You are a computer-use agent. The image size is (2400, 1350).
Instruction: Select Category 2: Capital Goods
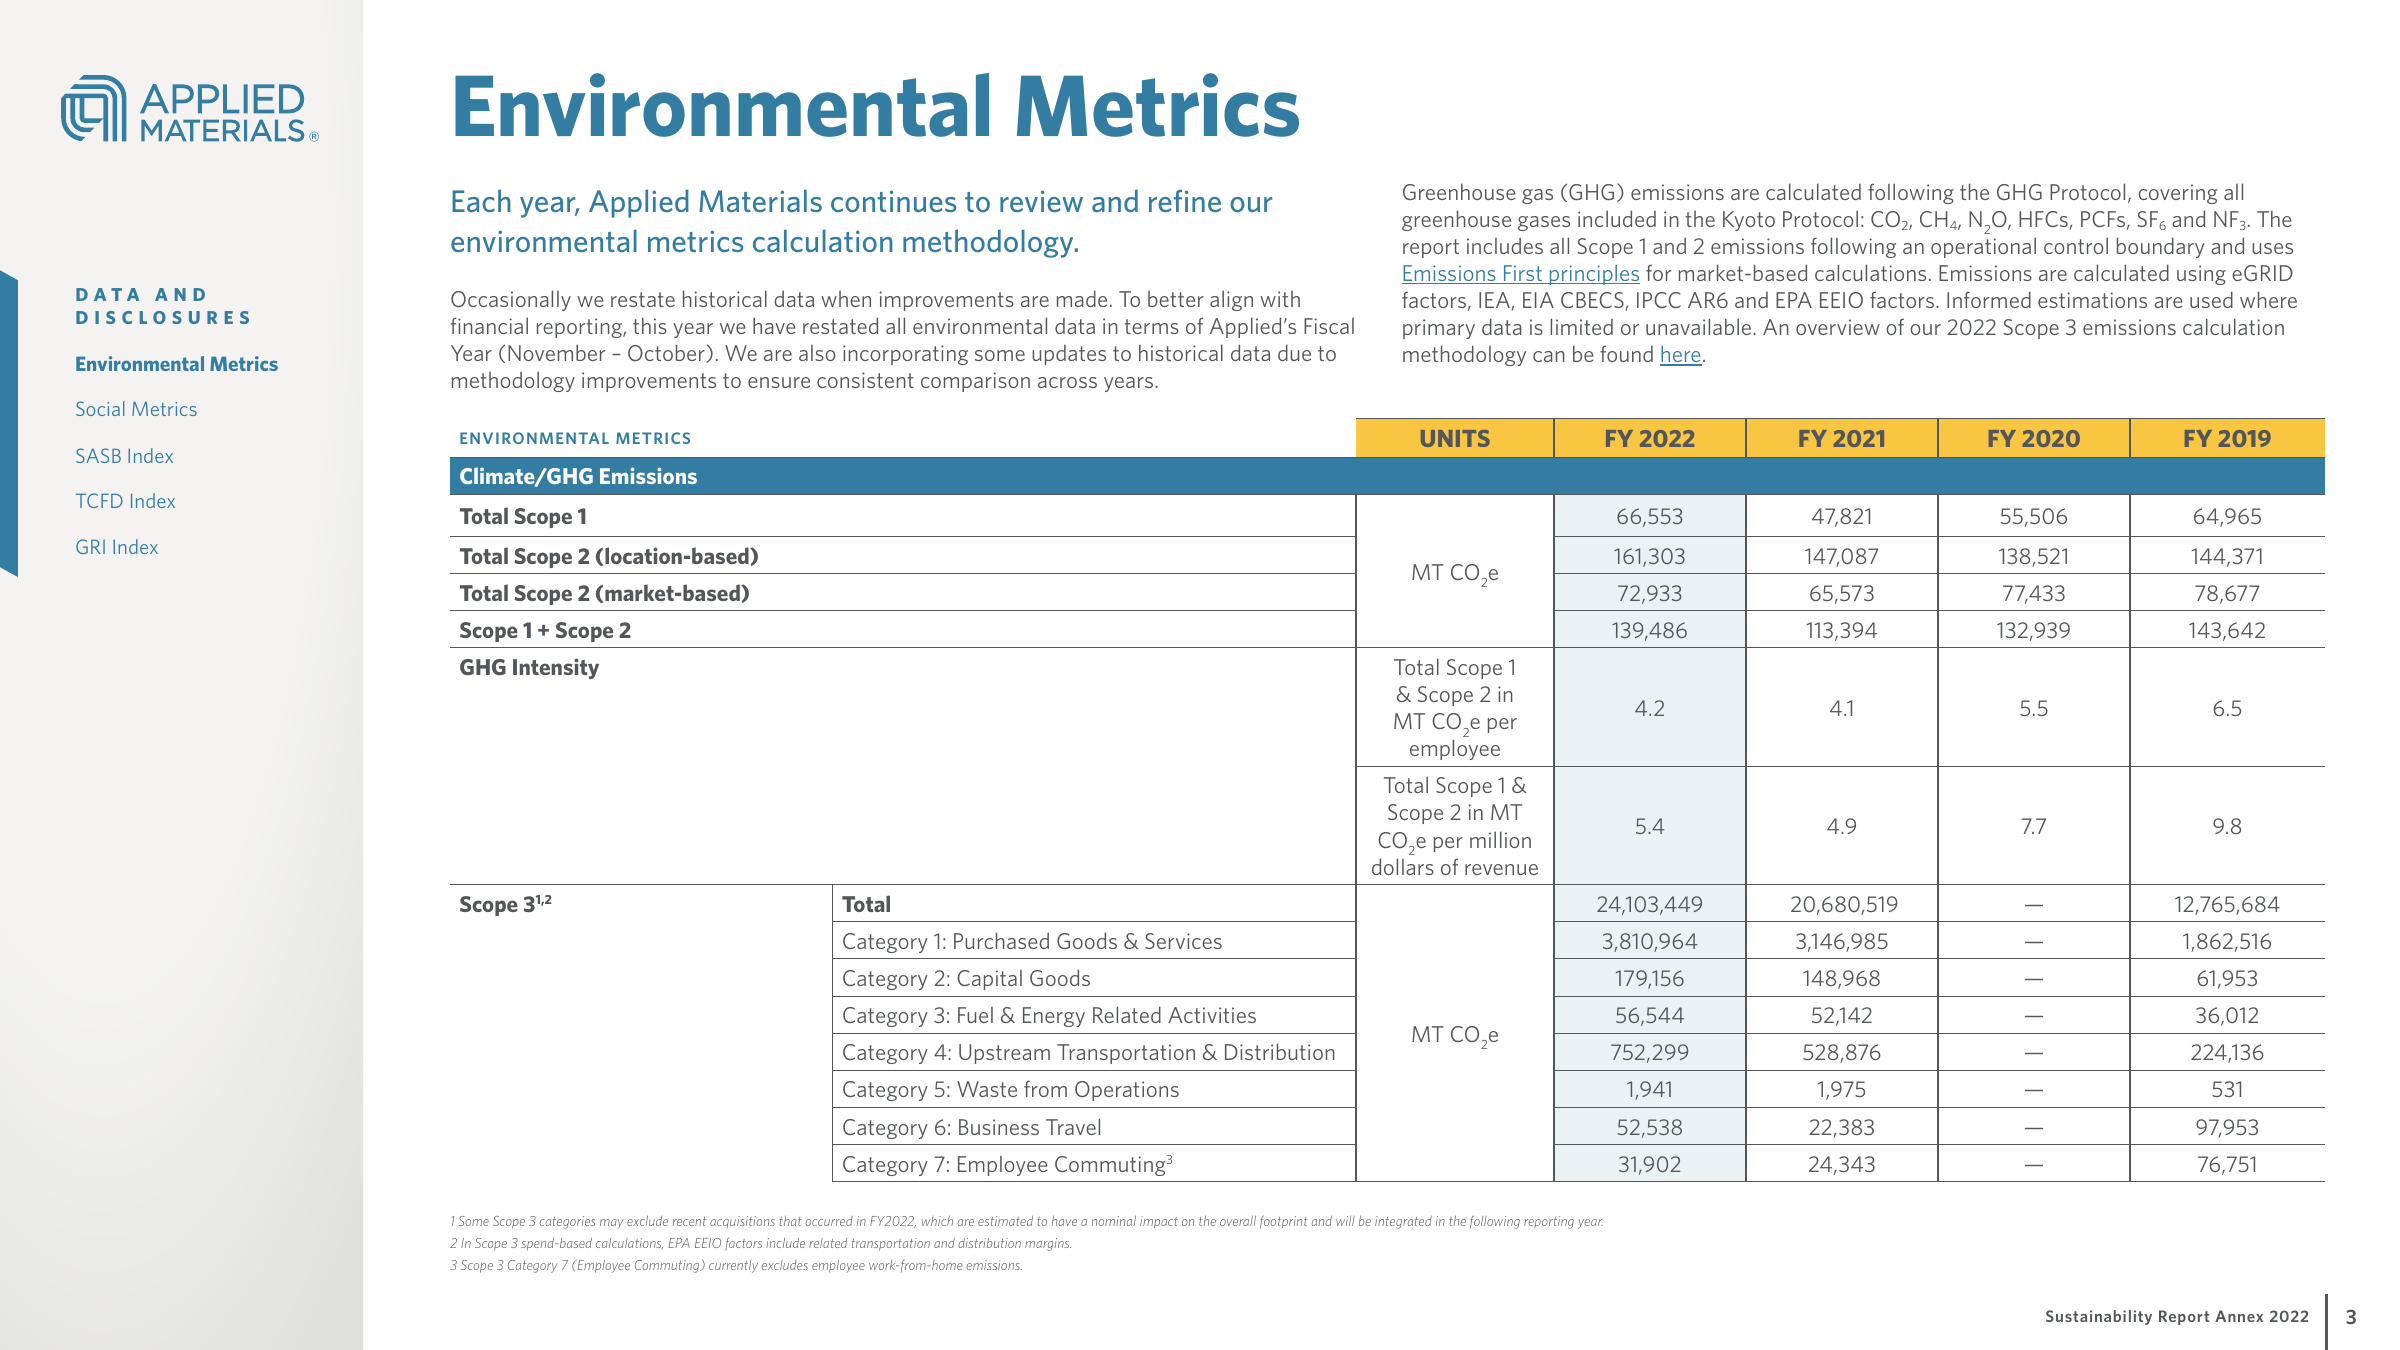pos(966,978)
